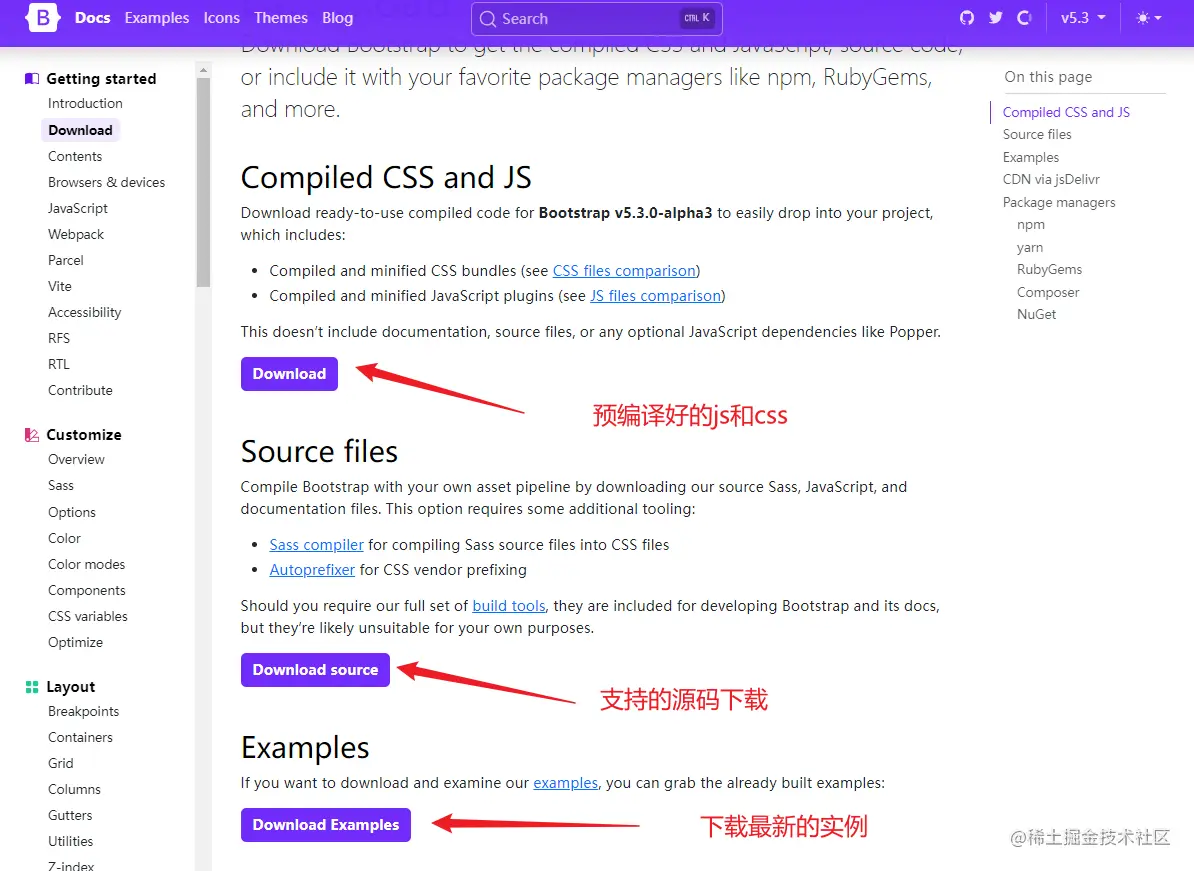
Task: Open RTL sidebar page
Action: (x=59, y=364)
